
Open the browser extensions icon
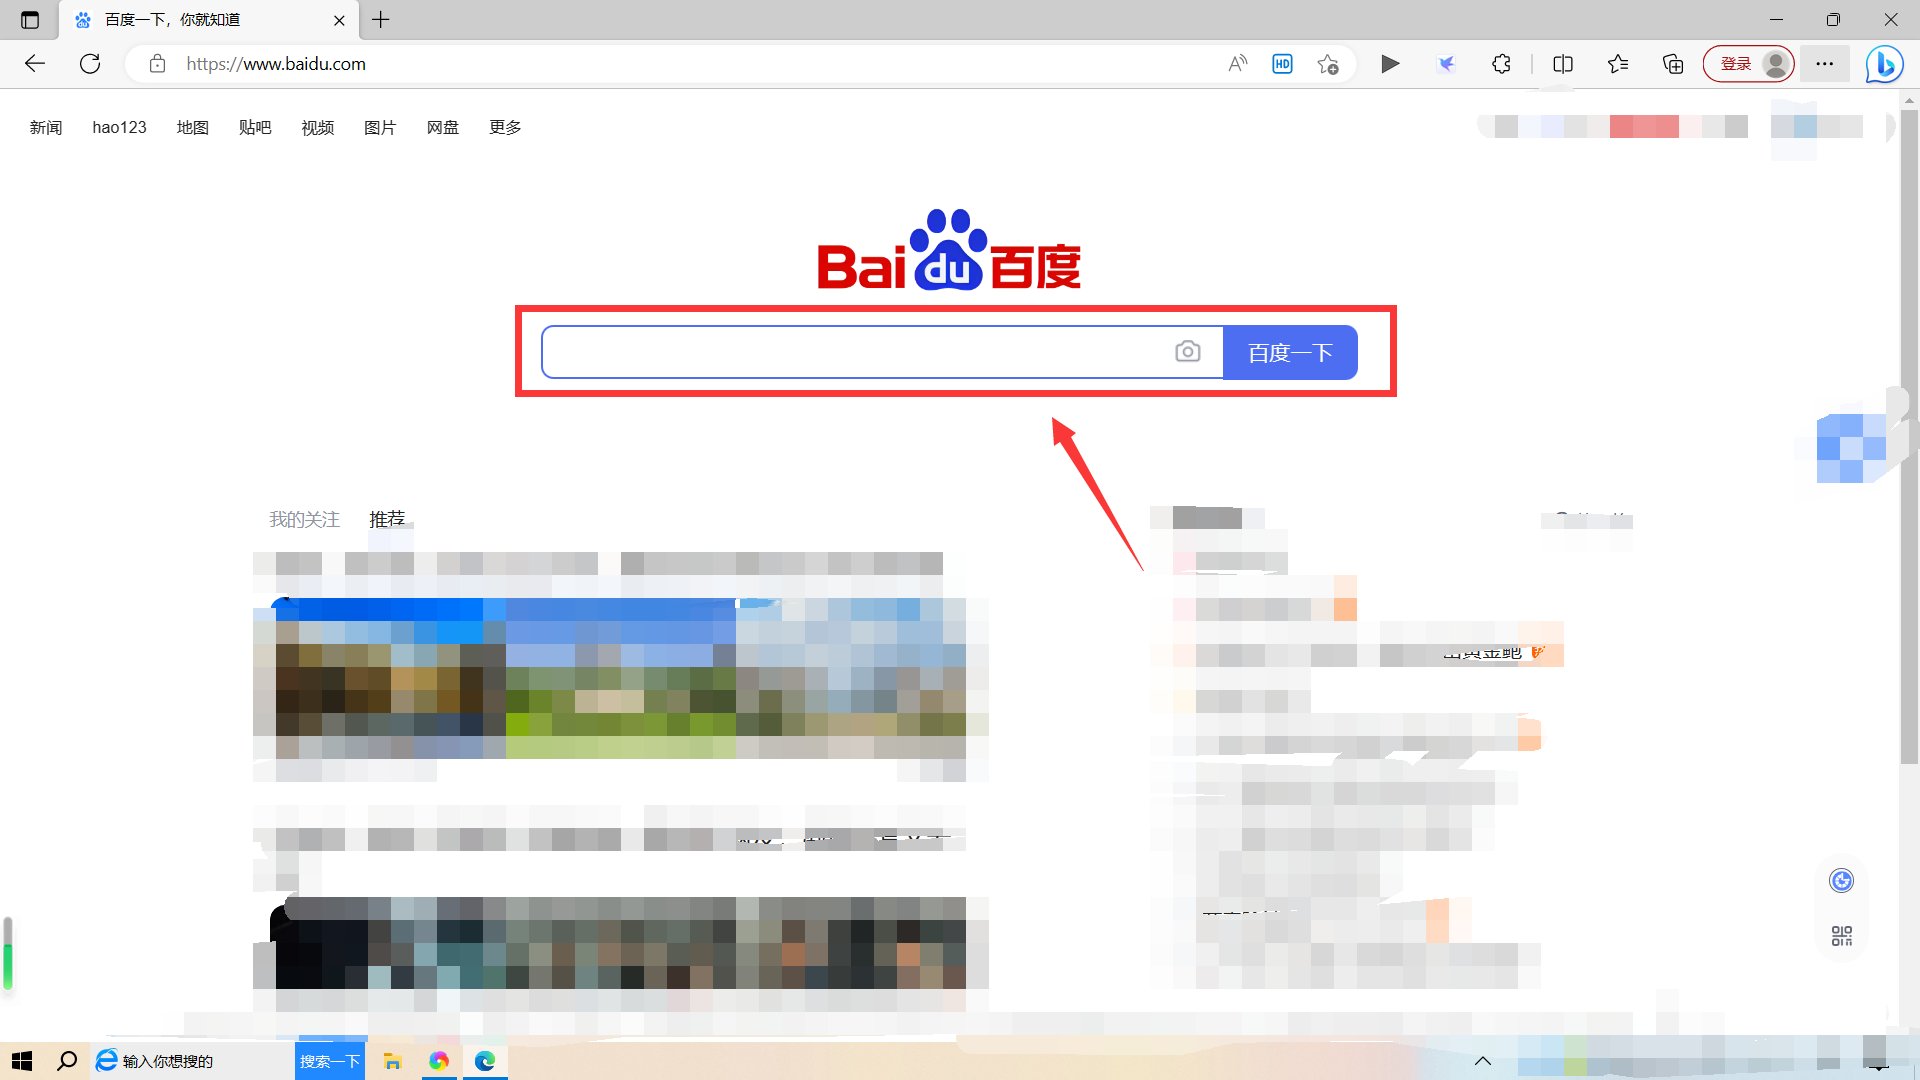point(1501,63)
